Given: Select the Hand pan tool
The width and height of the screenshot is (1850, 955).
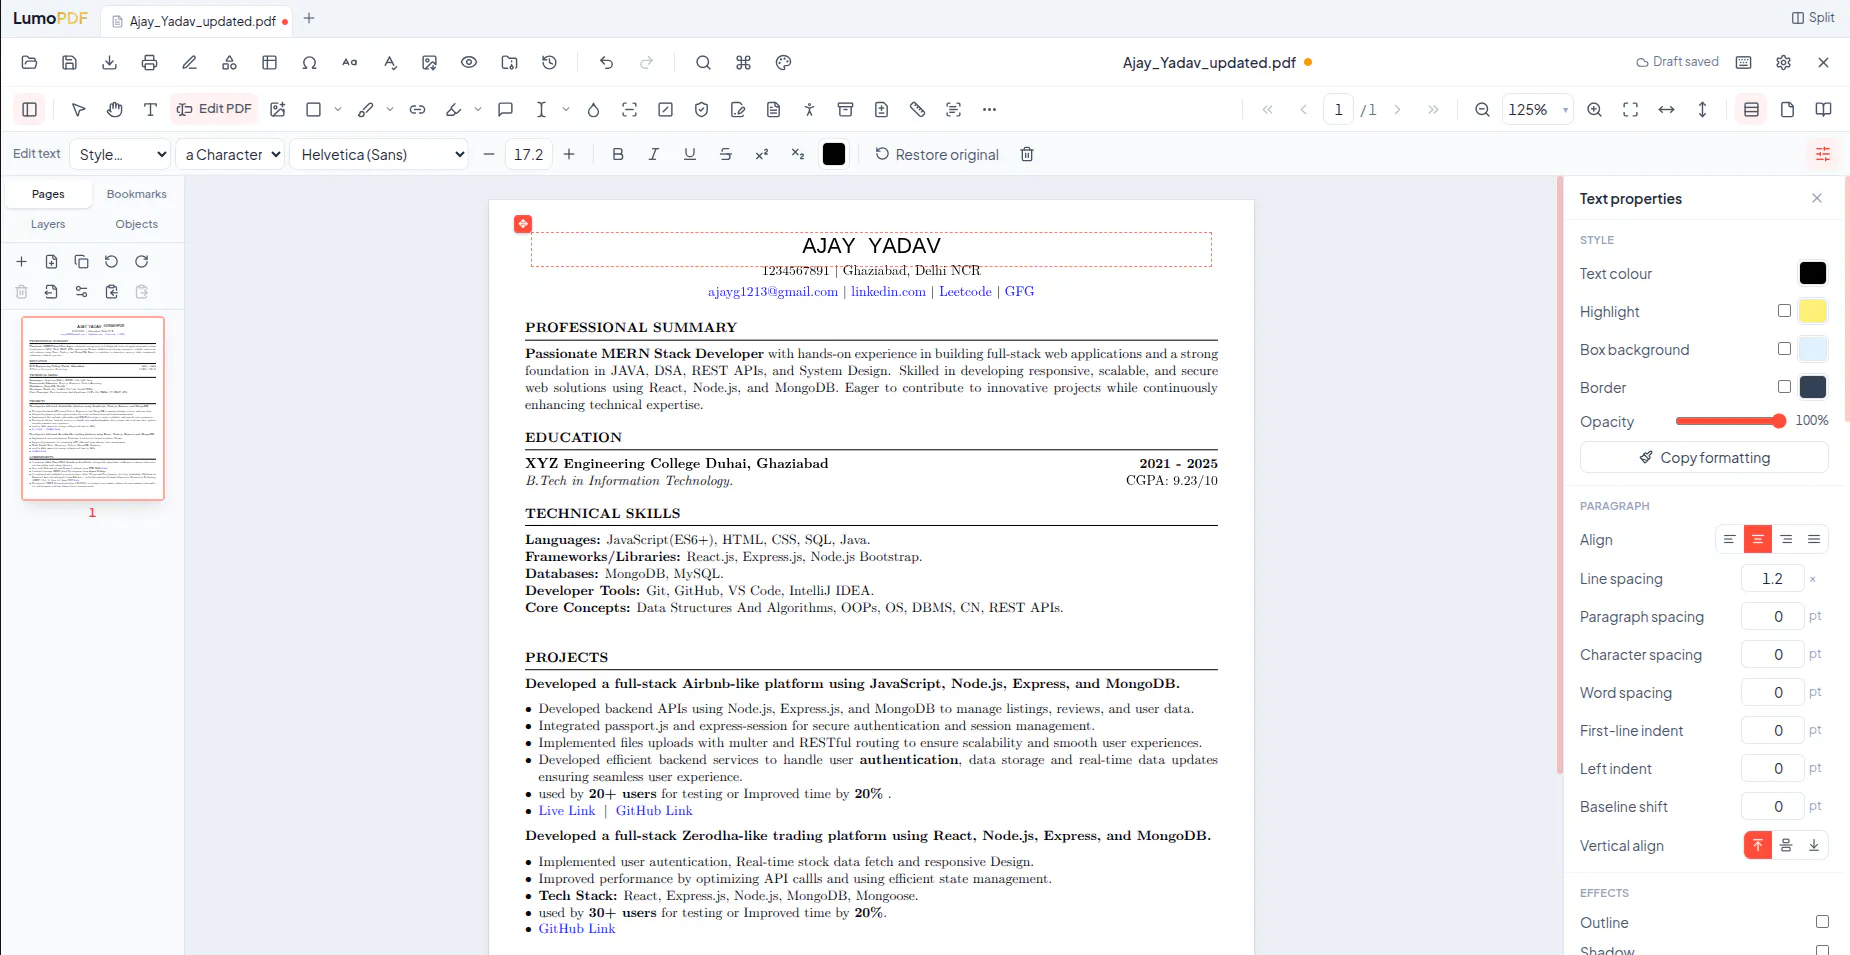Looking at the screenshot, I should coord(115,110).
